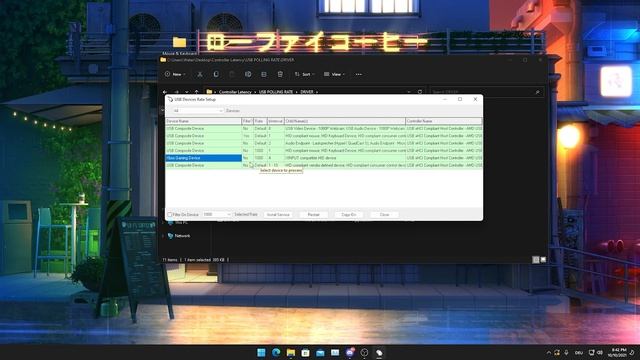Open the Mail app from the taskbar
640x360 pixels.
click(x=320, y=353)
